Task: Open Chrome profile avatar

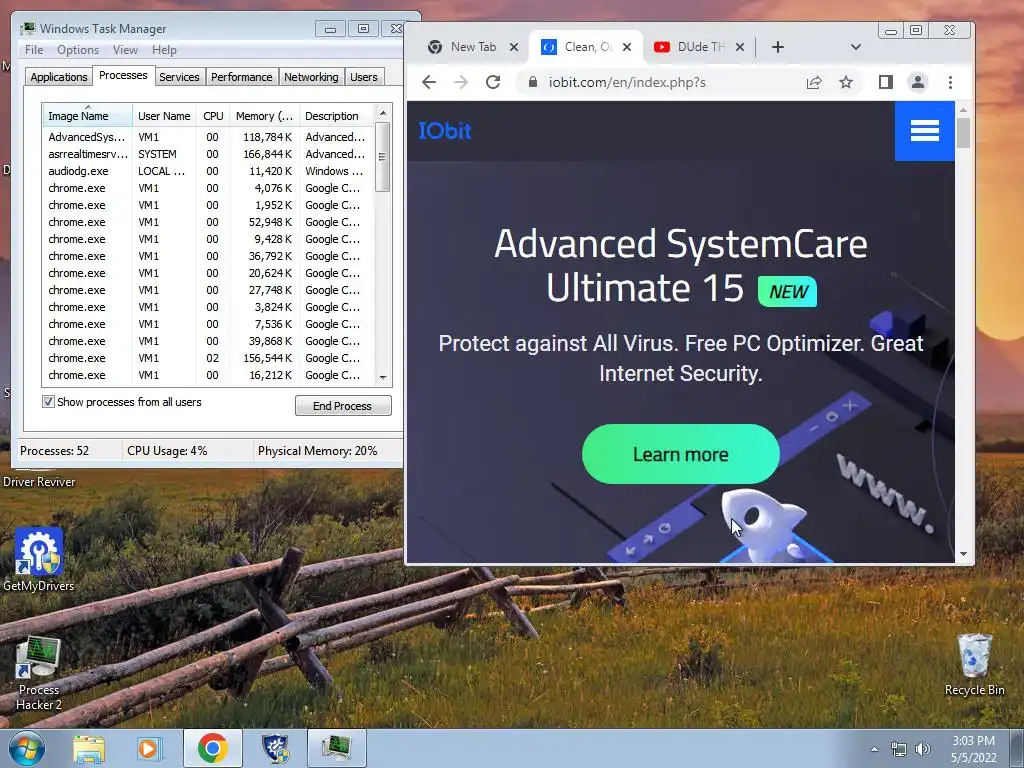Action: tap(918, 82)
